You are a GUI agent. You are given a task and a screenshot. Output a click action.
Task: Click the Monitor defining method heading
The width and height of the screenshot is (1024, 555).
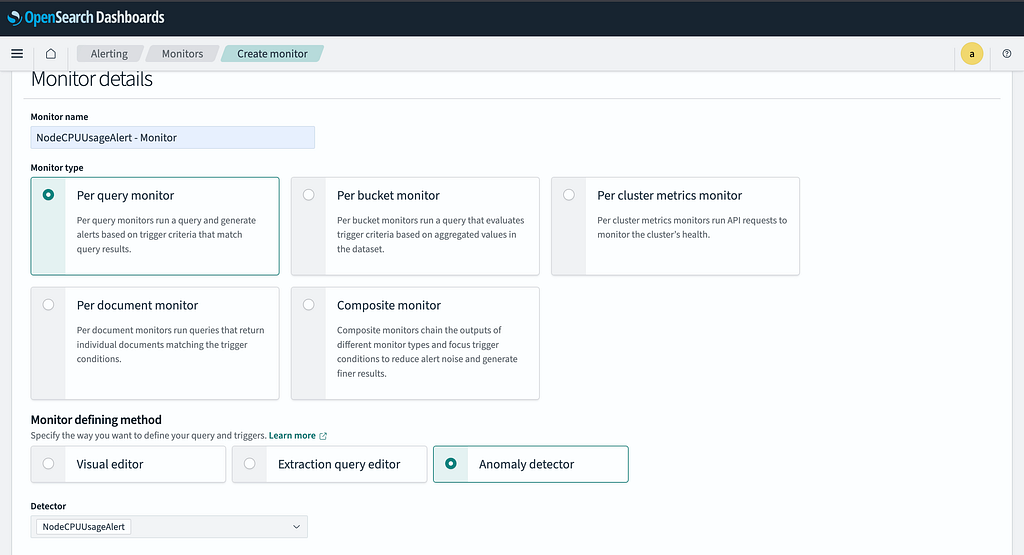(x=96, y=420)
